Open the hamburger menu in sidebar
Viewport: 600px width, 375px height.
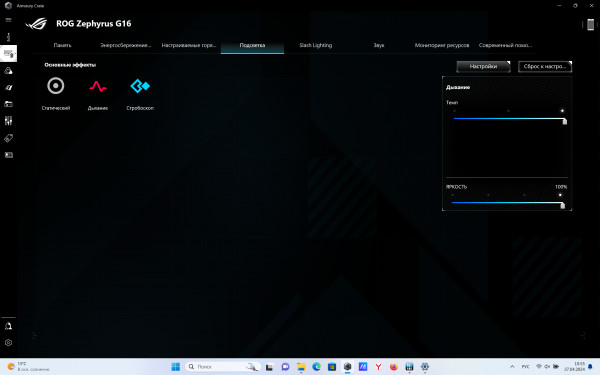[8, 20]
